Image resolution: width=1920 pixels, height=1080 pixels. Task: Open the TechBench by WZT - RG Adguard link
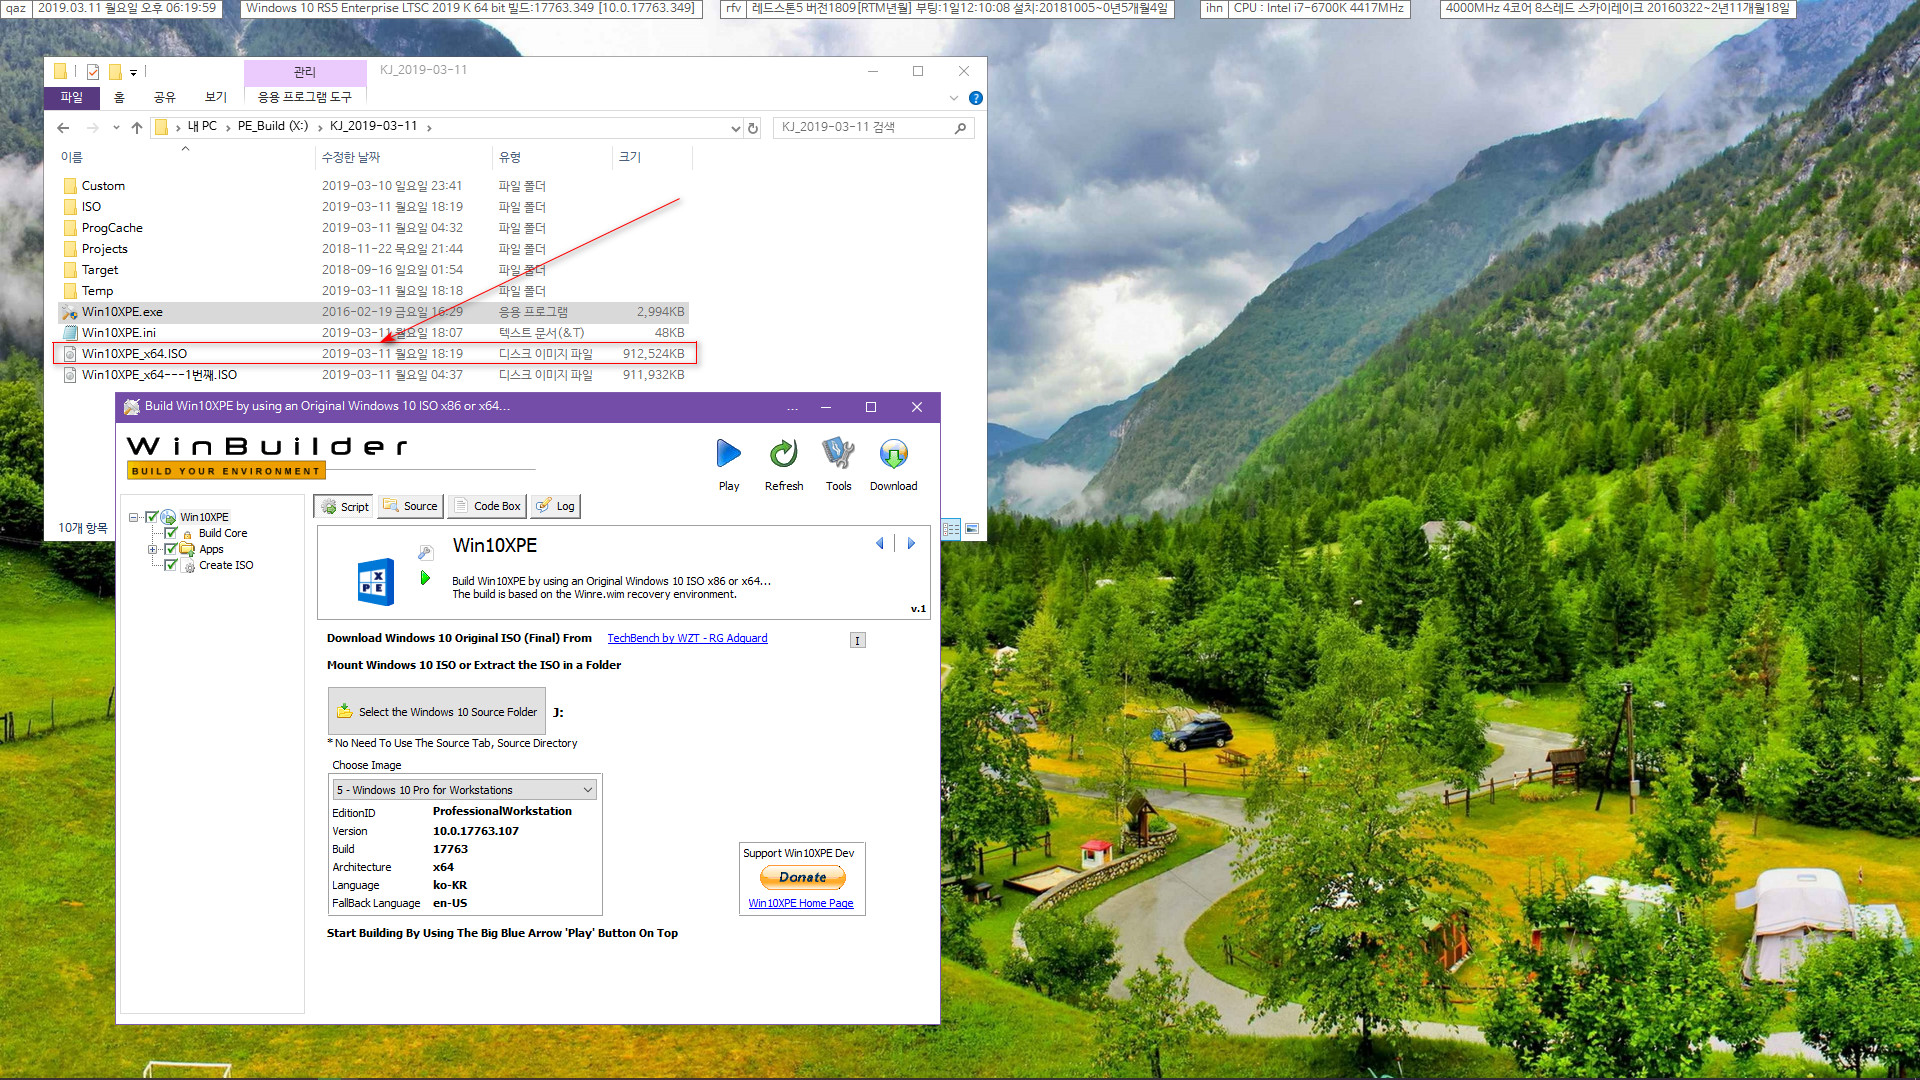687,638
